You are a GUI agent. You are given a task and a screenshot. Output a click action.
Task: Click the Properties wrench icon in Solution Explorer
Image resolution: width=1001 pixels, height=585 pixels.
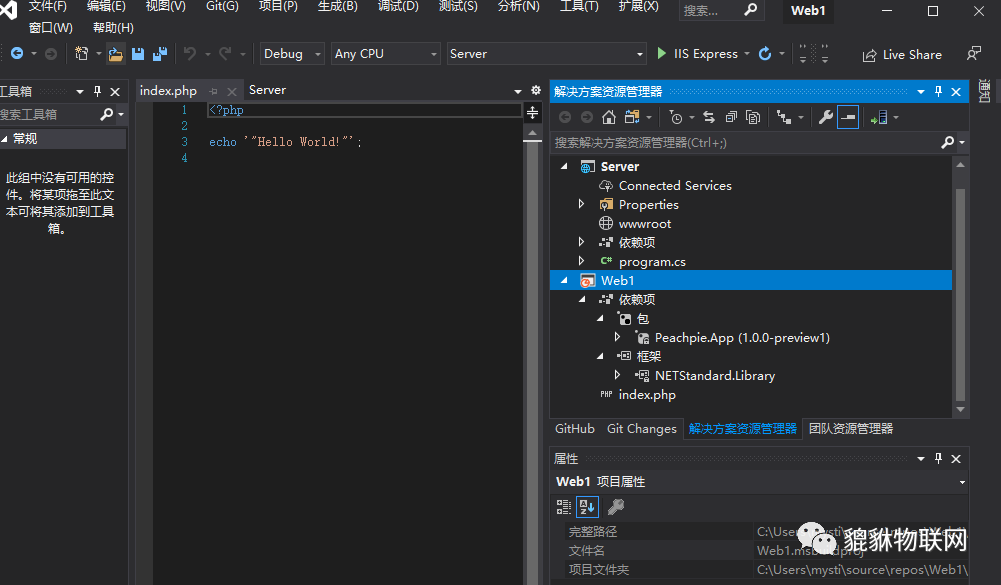[x=825, y=117]
